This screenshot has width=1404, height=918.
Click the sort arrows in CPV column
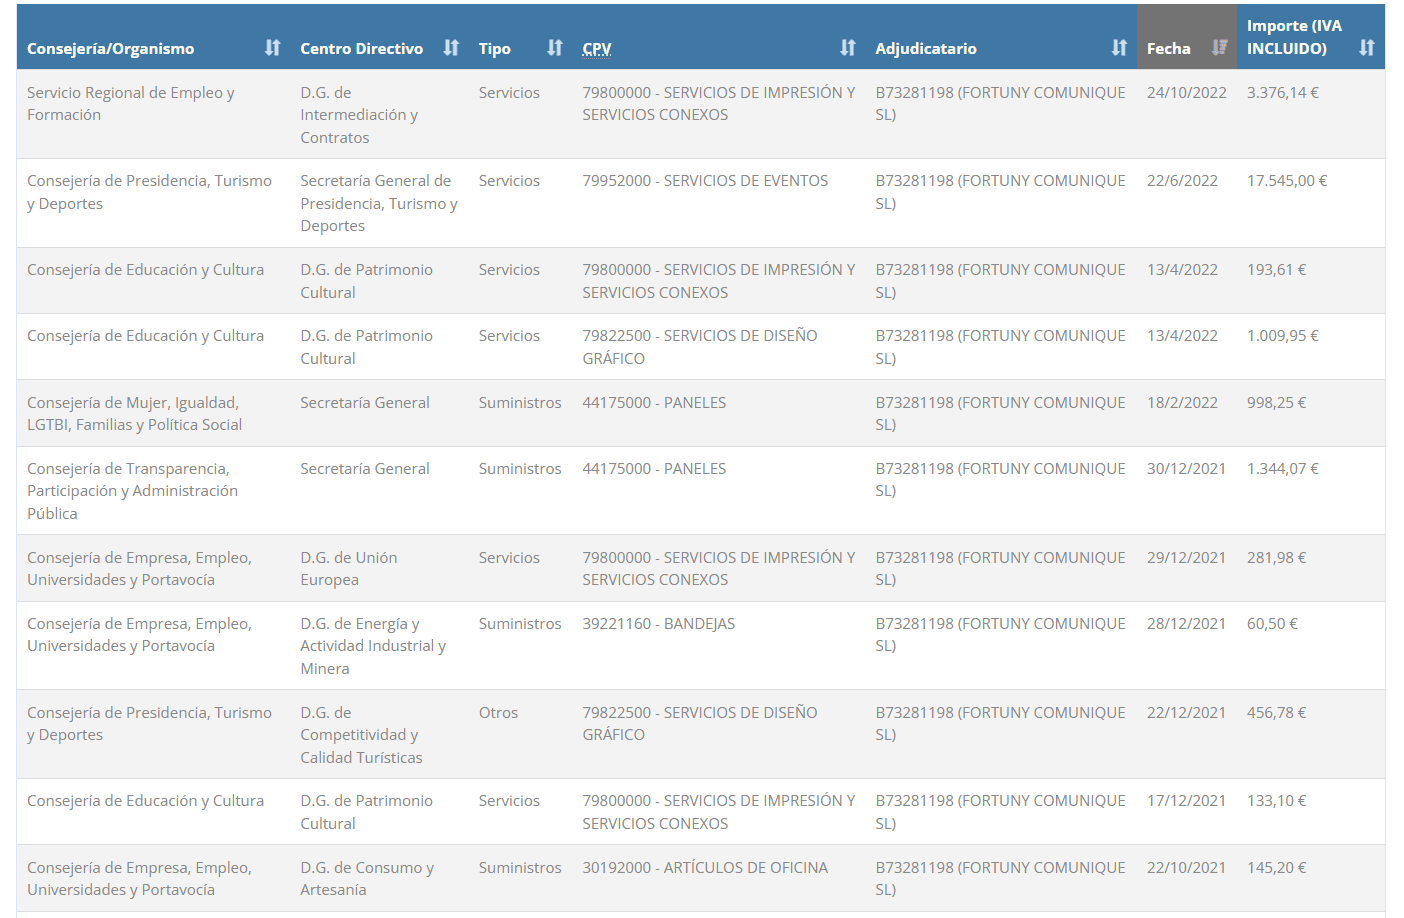[848, 48]
